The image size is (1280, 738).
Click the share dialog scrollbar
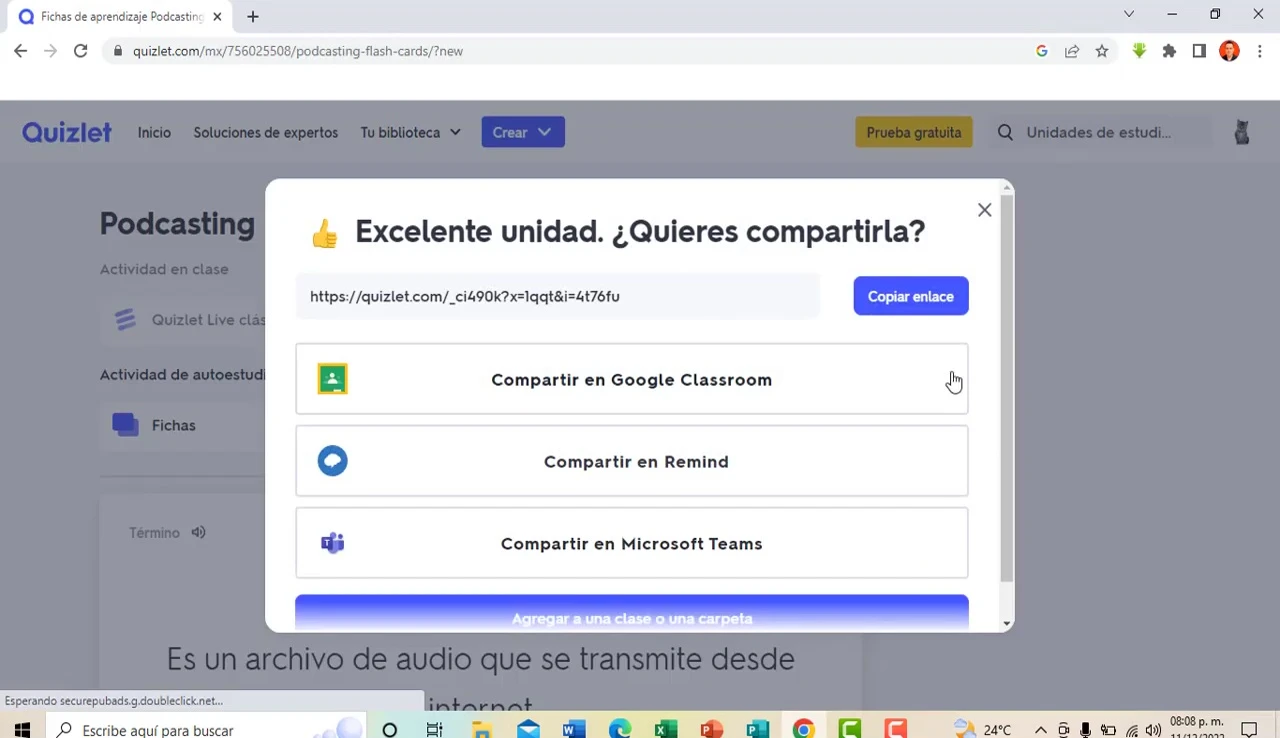(x=1007, y=390)
